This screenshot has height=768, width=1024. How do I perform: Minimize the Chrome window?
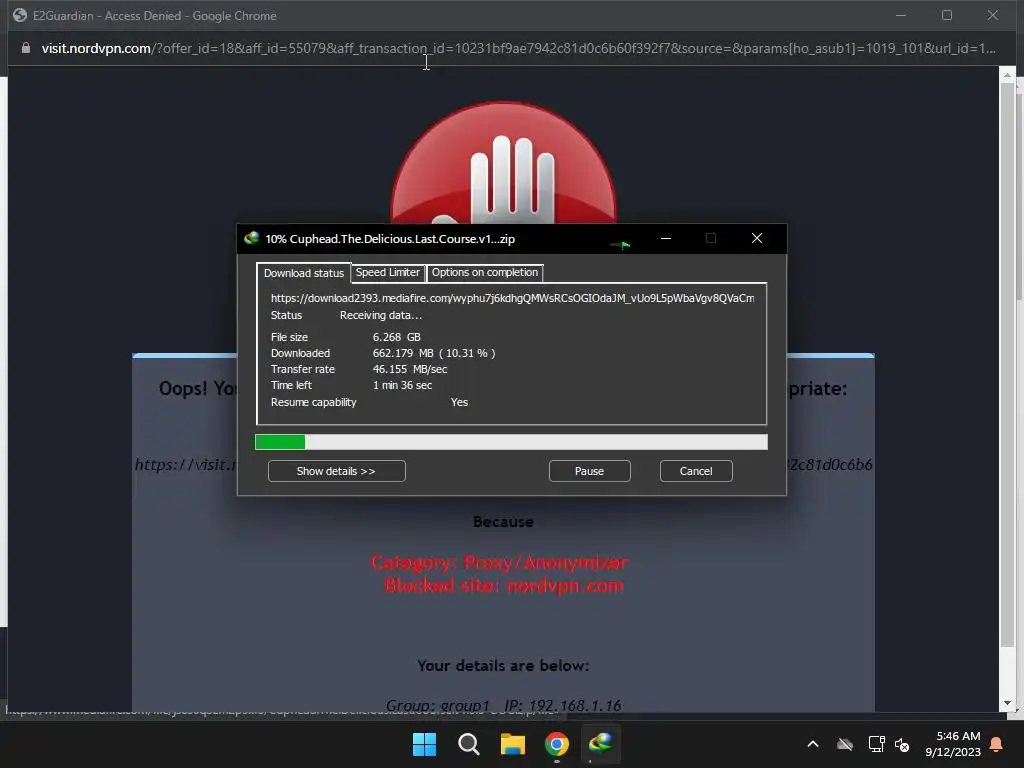coord(901,15)
